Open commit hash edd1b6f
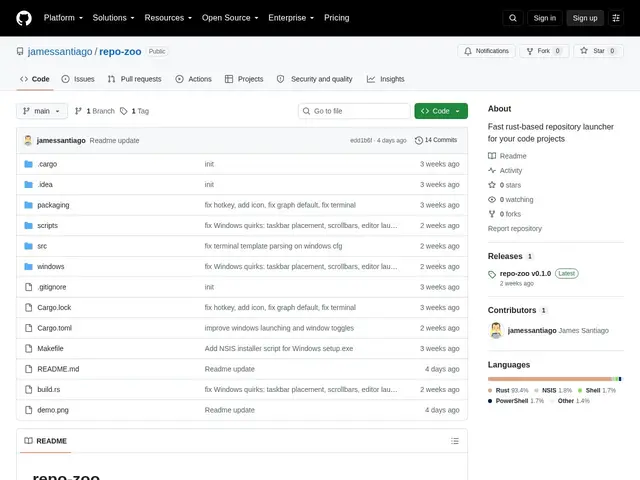Screen dimensions: 640x480 coord(361,140)
